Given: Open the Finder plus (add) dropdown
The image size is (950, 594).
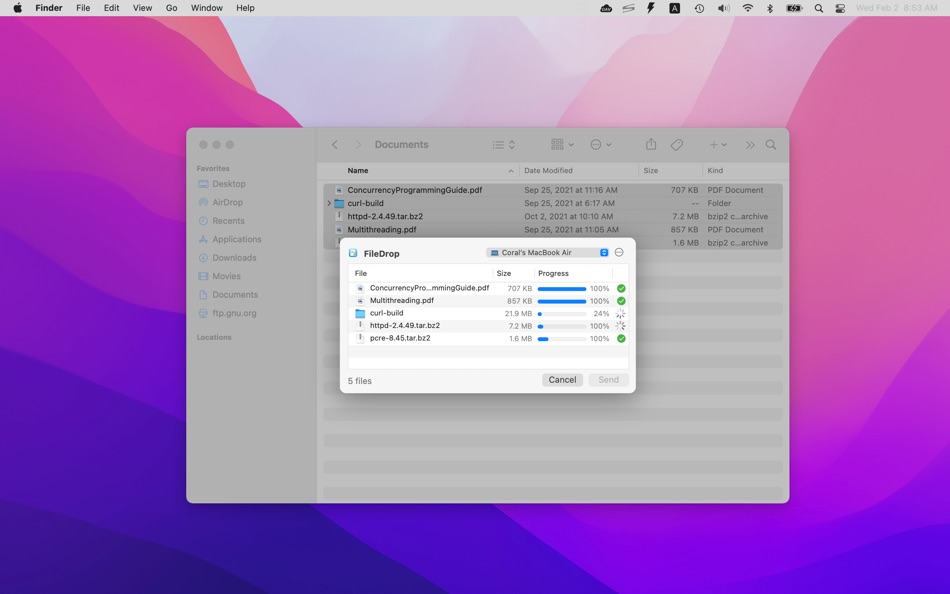Looking at the screenshot, I should [718, 145].
